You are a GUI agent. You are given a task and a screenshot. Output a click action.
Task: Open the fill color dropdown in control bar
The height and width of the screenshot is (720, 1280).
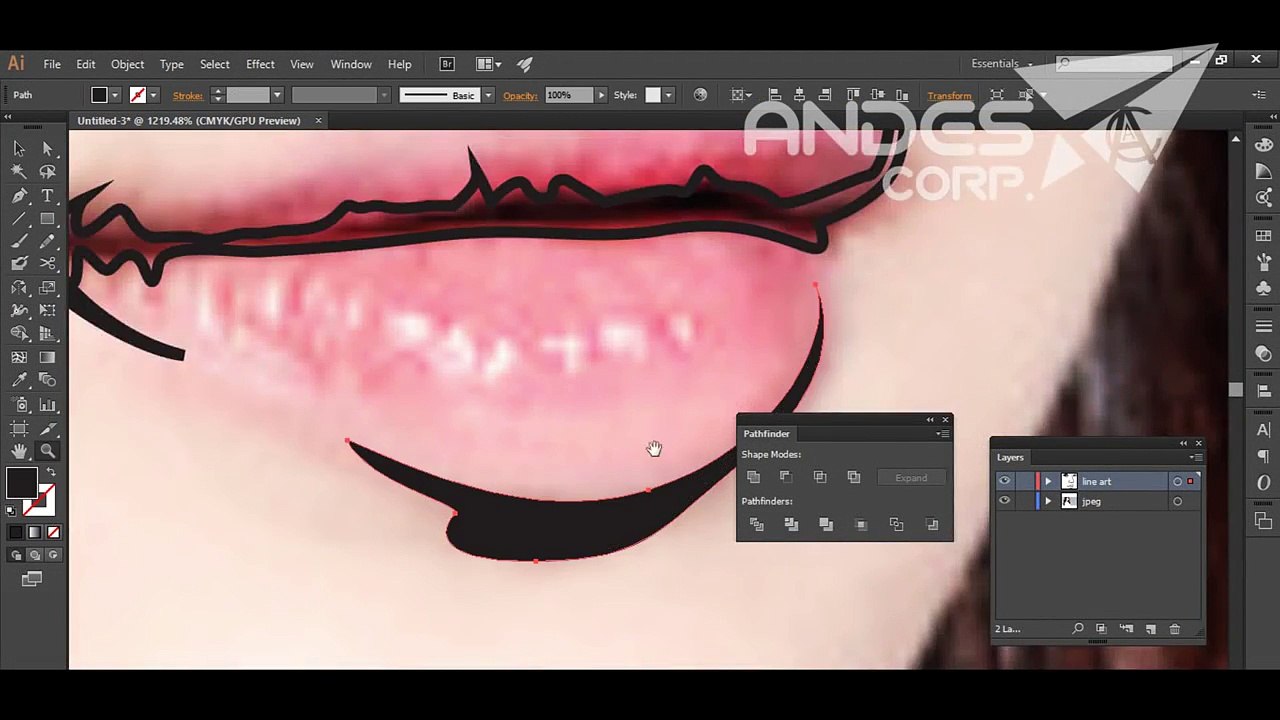pos(115,96)
